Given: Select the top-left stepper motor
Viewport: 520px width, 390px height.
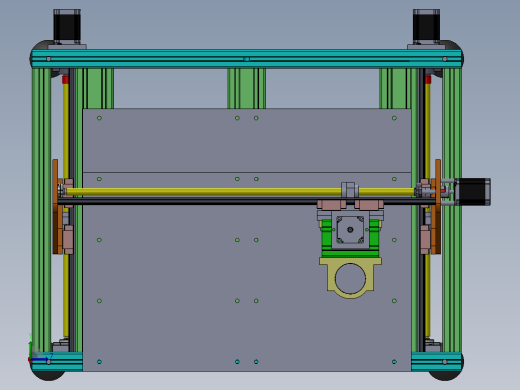Looking at the screenshot, I should (x=67, y=26).
